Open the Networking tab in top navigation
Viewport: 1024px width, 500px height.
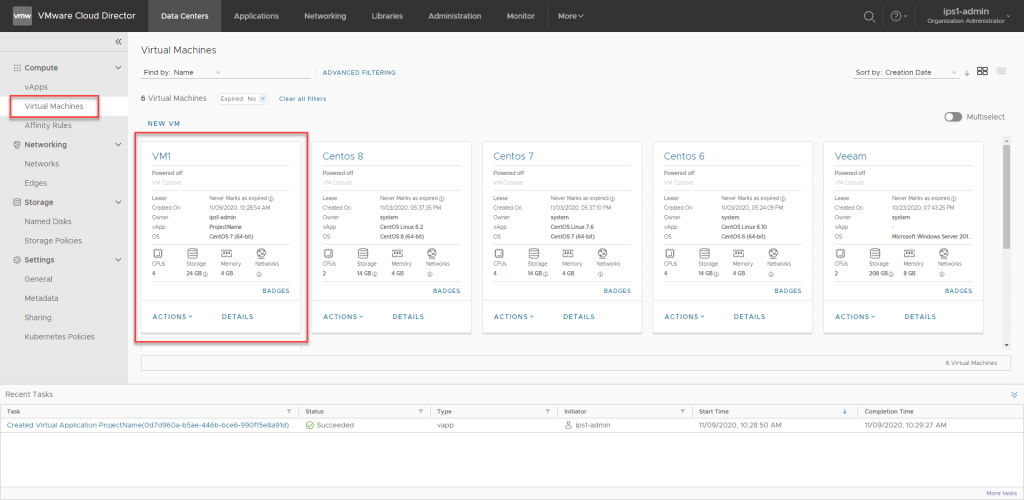[x=325, y=16]
